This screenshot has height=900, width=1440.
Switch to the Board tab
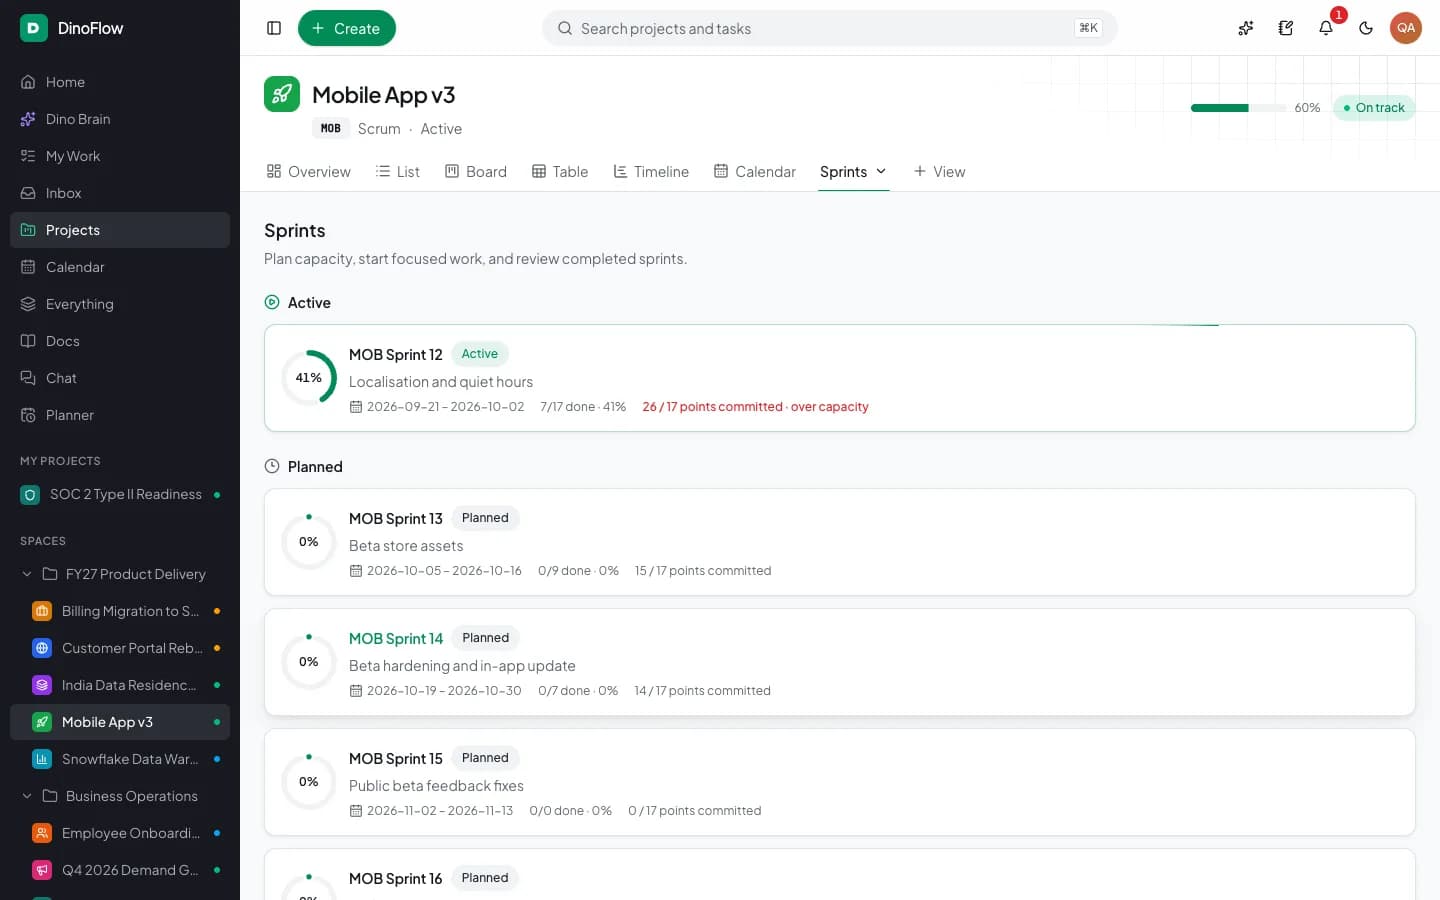[x=476, y=172]
